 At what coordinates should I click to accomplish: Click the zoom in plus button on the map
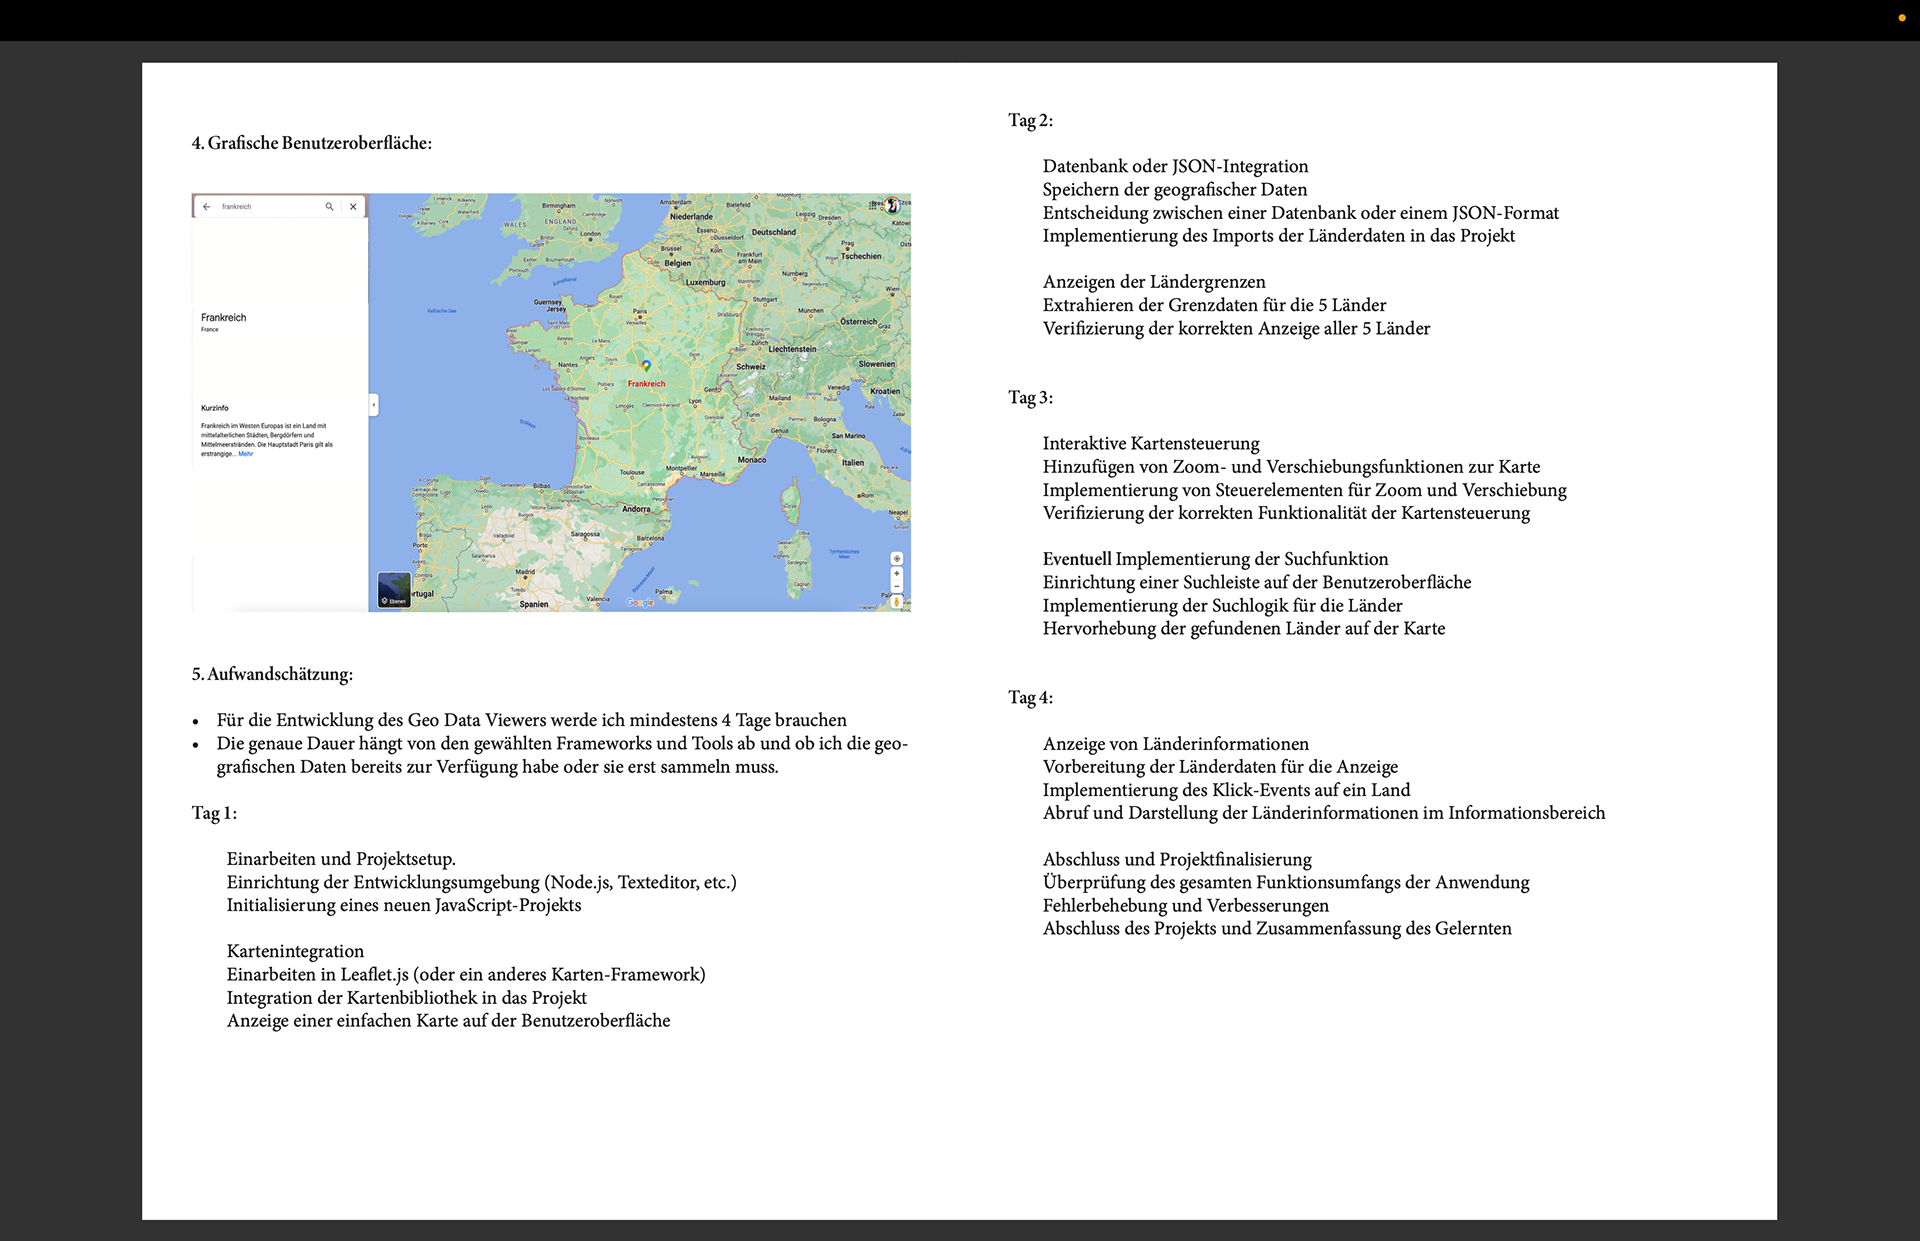[x=897, y=575]
